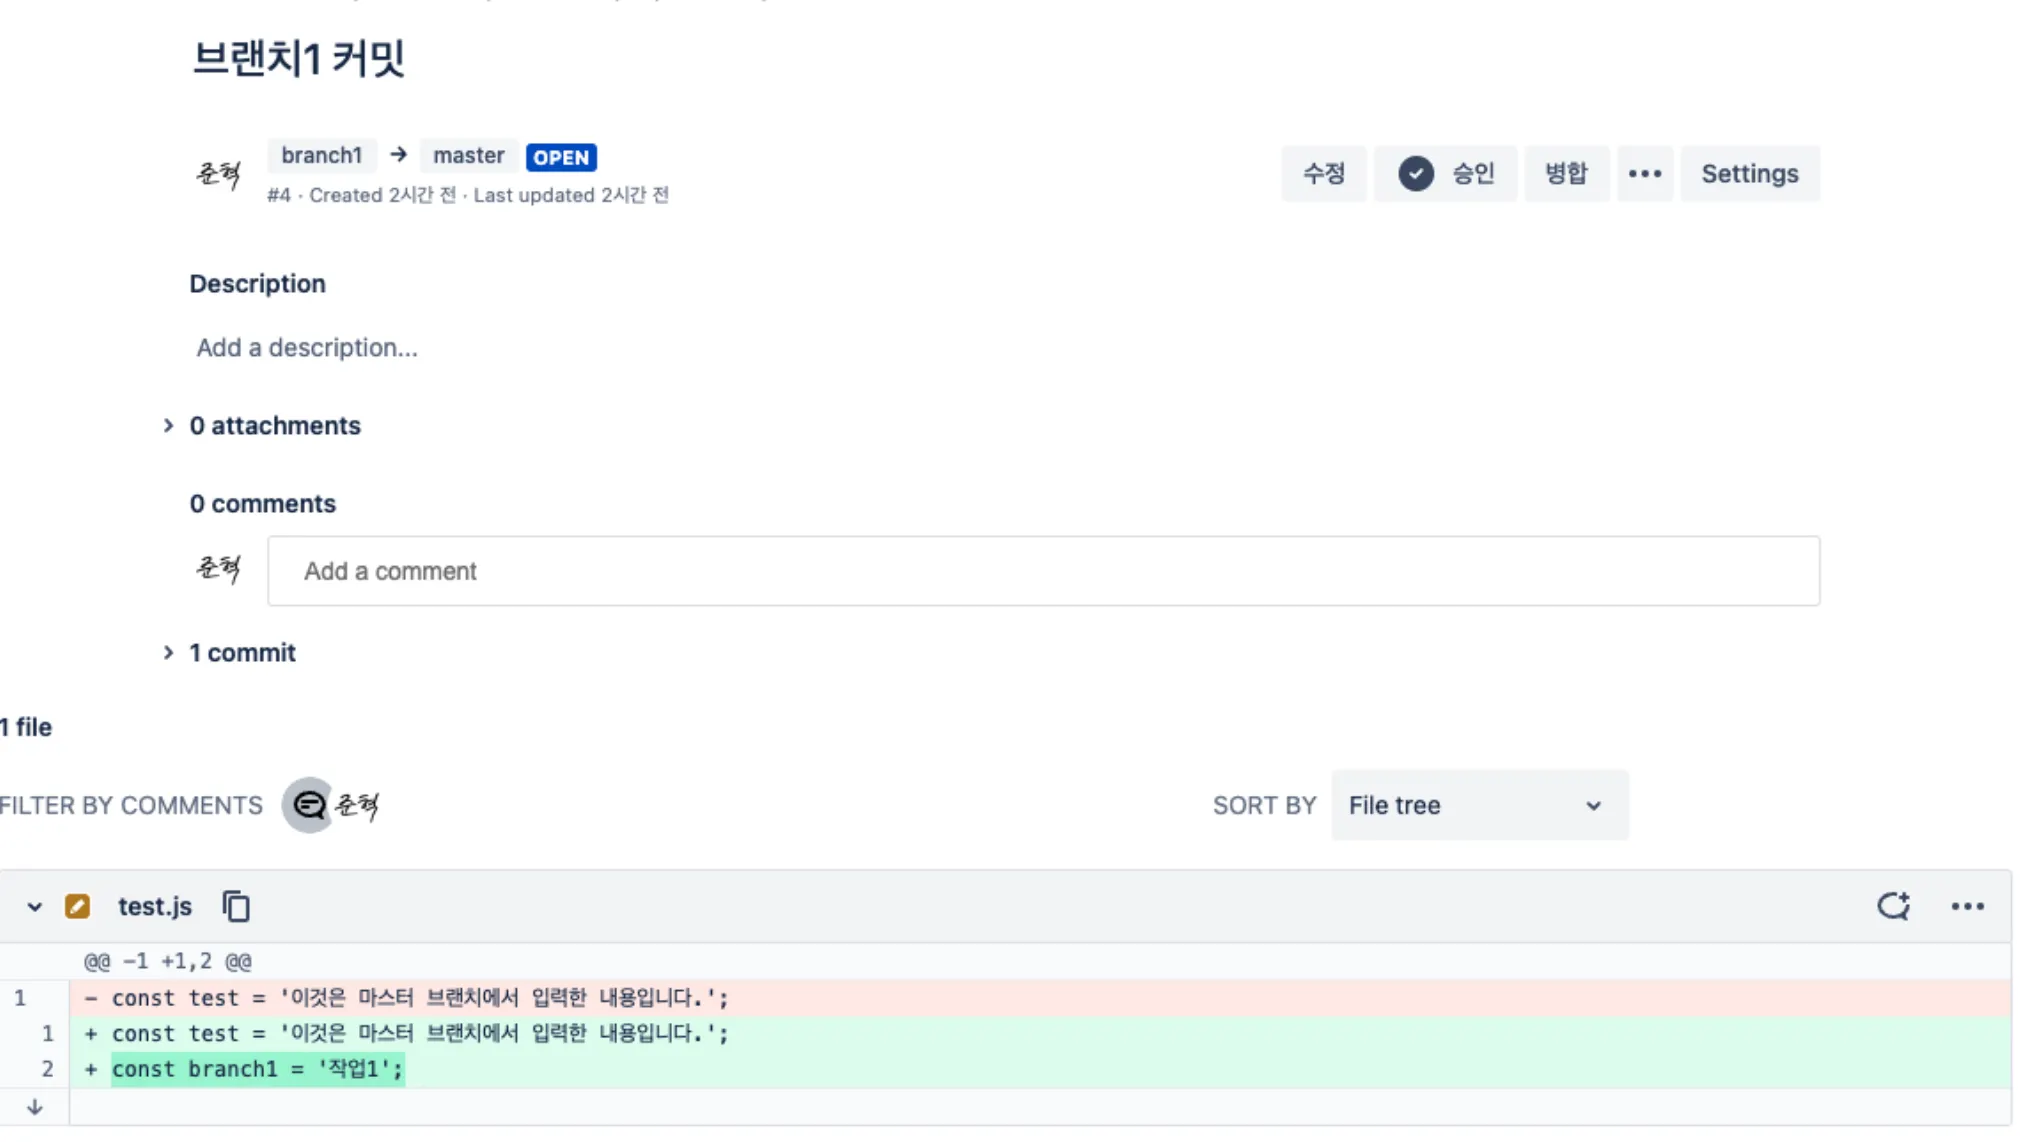The height and width of the screenshot is (1142, 2026).
Task: Click the add file comment icon
Action: (x=1893, y=906)
